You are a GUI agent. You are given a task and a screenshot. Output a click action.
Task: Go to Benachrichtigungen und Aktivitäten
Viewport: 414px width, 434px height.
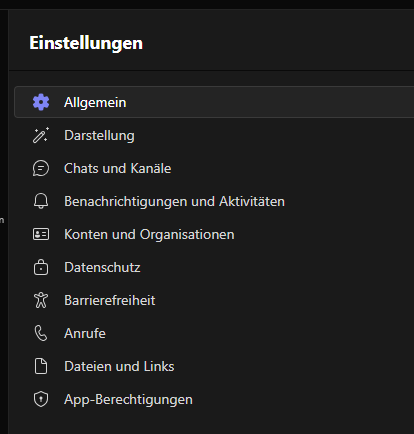click(x=214, y=201)
